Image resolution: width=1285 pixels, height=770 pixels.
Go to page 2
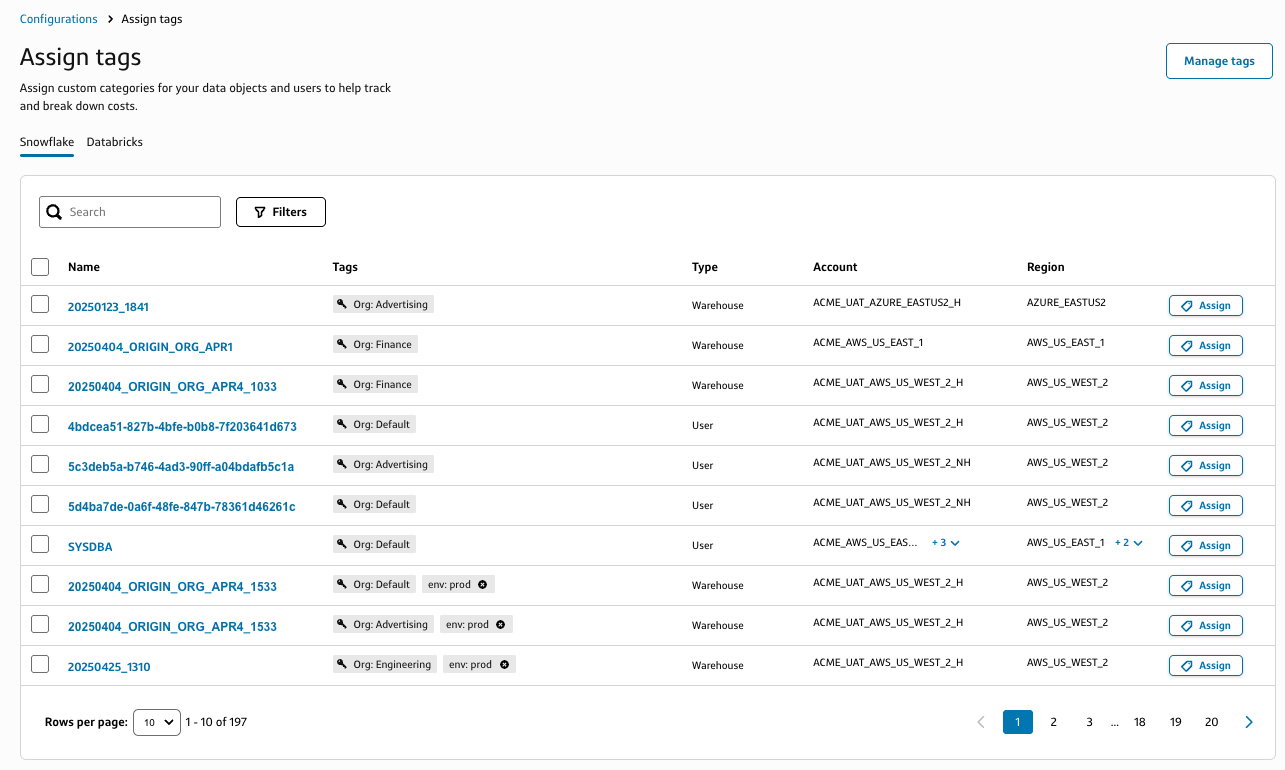pos(1053,722)
